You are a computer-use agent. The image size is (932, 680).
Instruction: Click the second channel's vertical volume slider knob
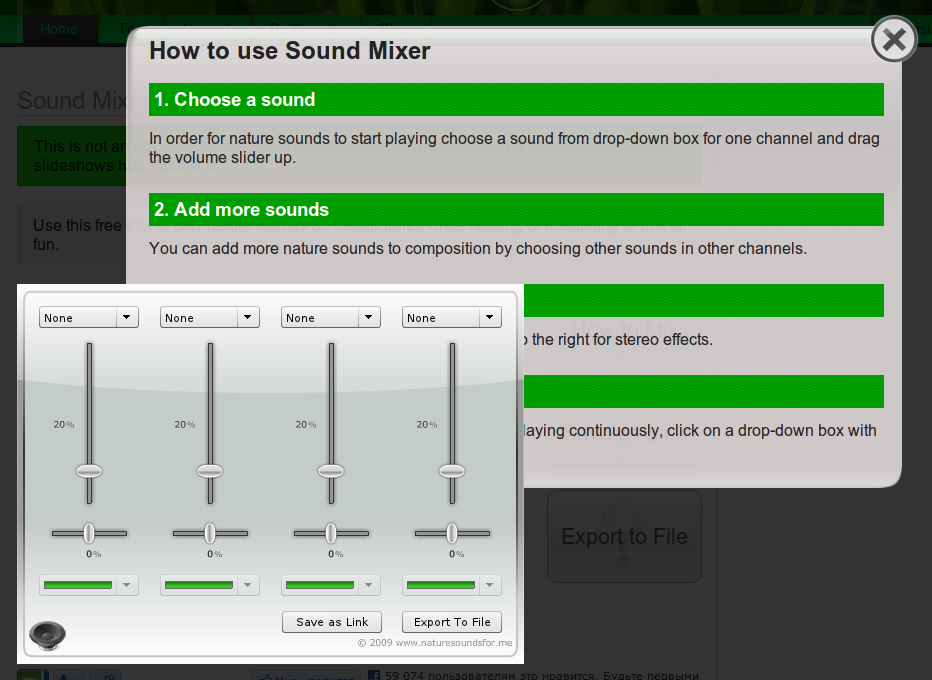(210, 470)
